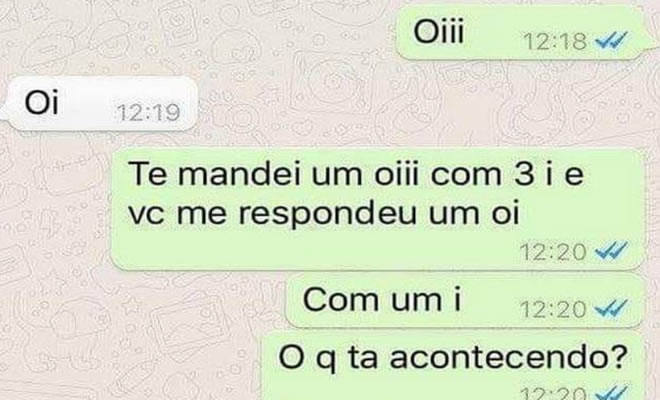This screenshot has width=660, height=400.
Task: Select the 'Oiii' sent message bubble
Action: tap(521, 32)
